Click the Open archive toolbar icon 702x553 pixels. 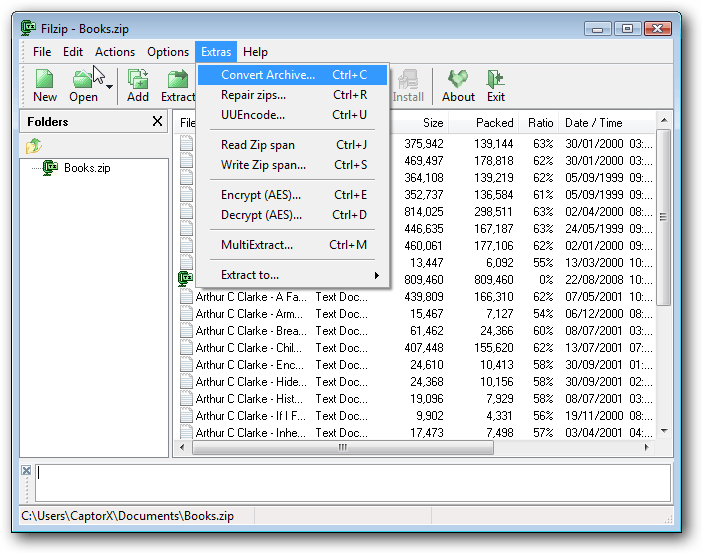pyautogui.click(x=83, y=85)
